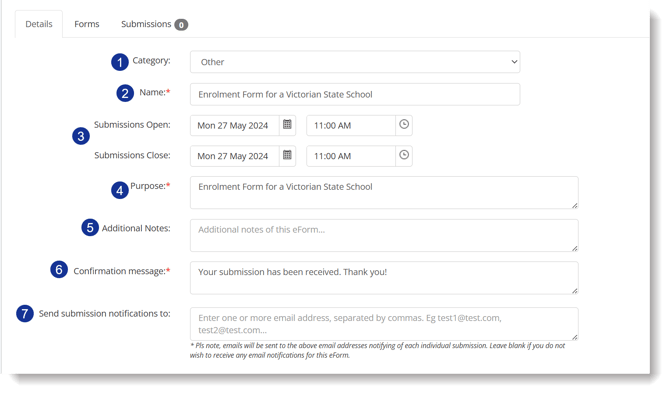This screenshot has height=394, width=670.
Task: Click the Submissions Close time field
Action: coord(351,156)
